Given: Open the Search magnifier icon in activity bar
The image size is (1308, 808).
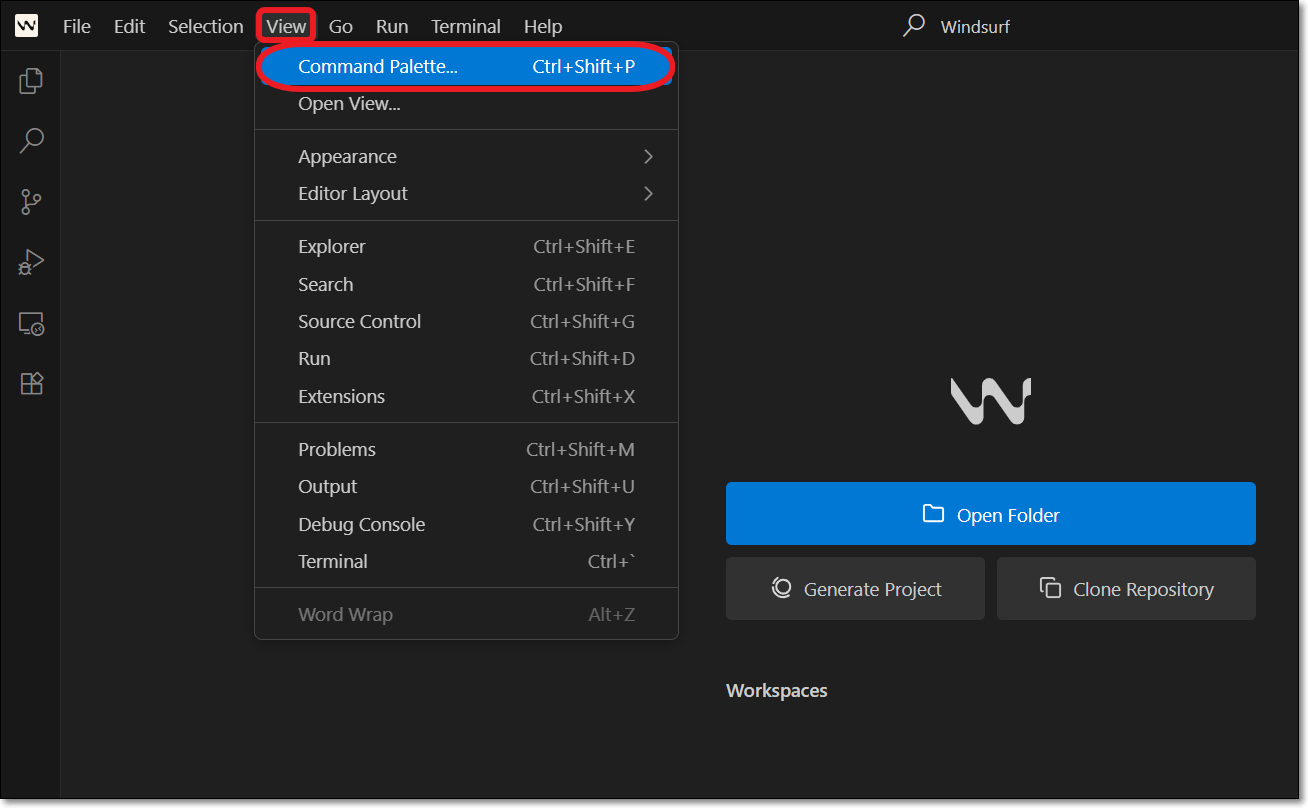Looking at the screenshot, I should [x=31, y=141].
